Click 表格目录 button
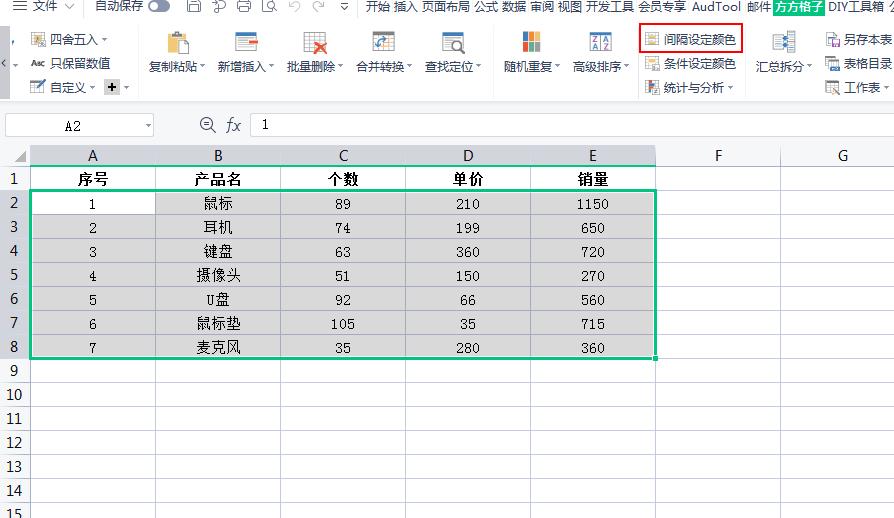 click(859, 63)
